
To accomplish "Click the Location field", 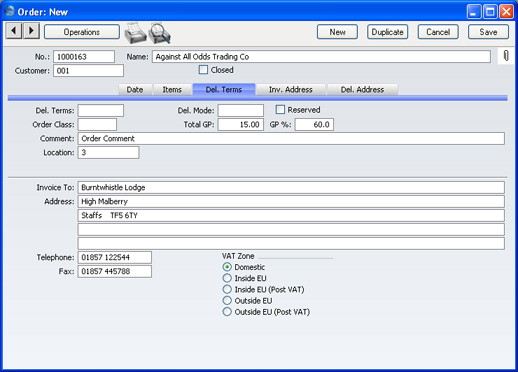I will tap(108, 152).
